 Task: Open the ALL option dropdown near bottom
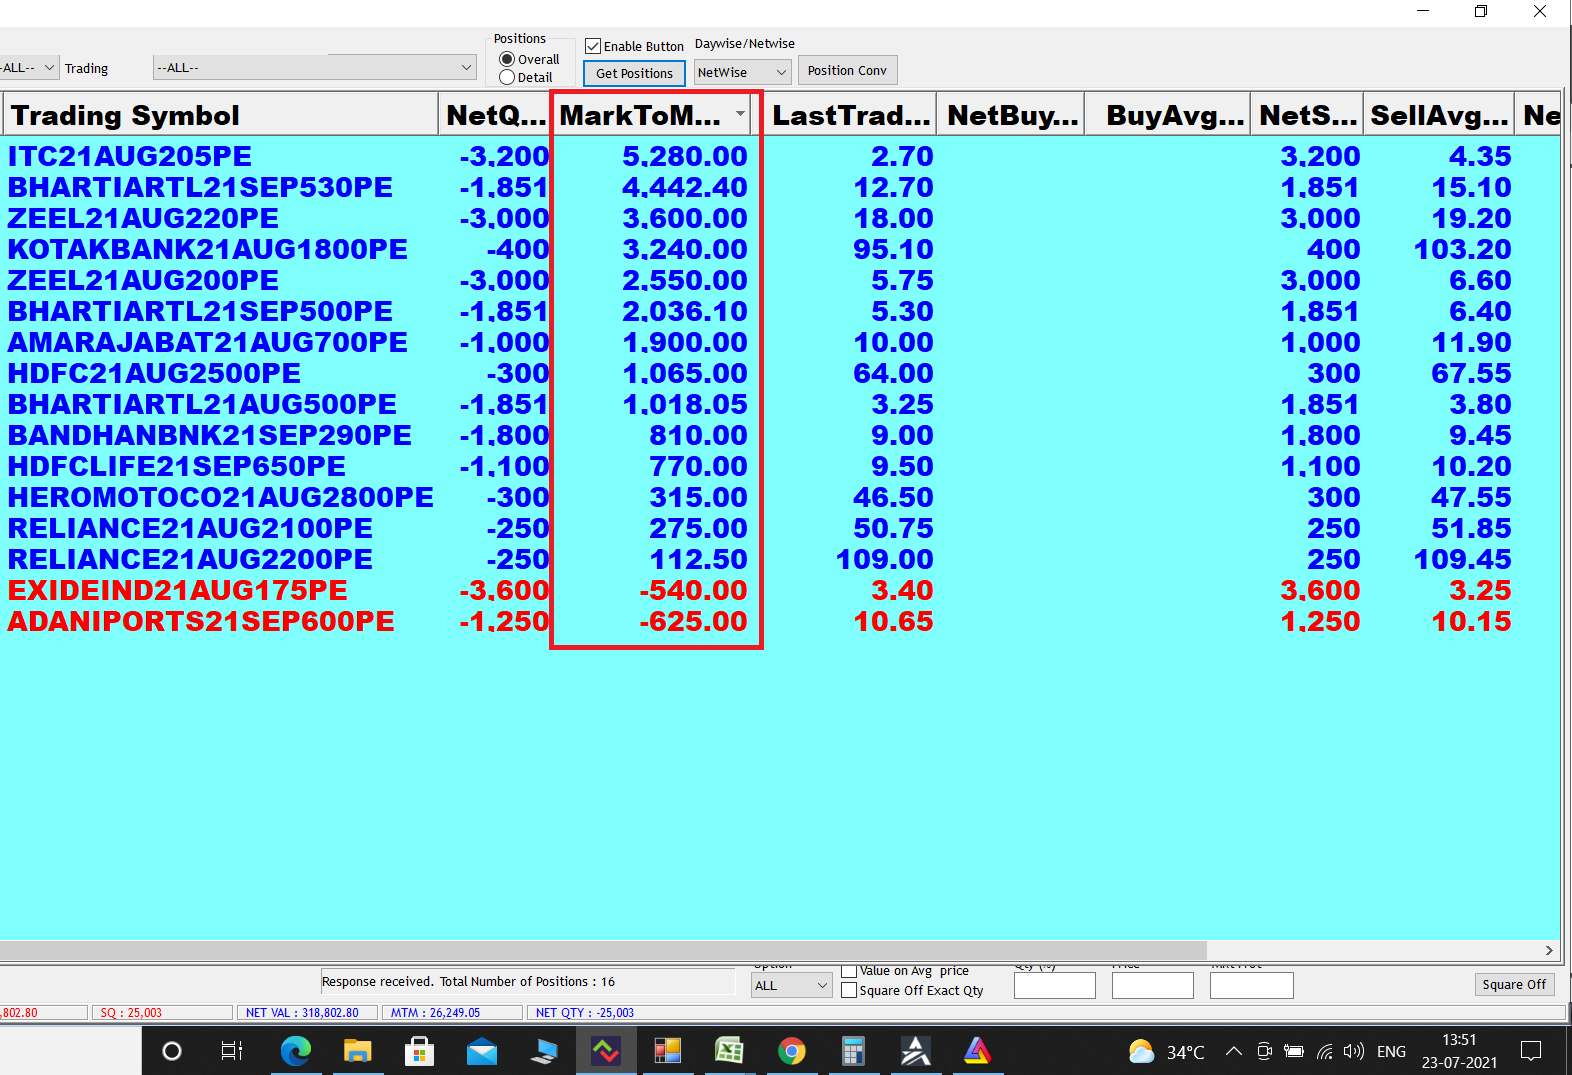point(792,985)
